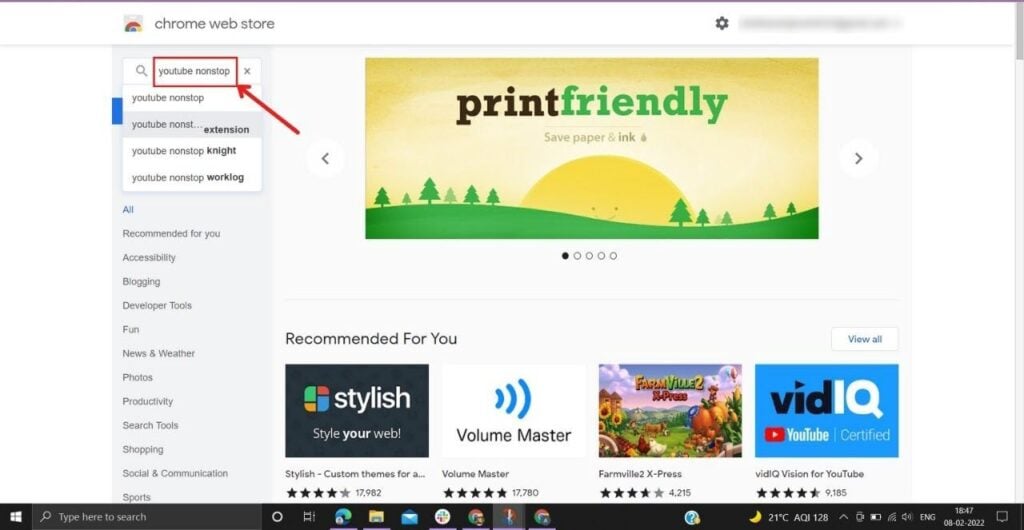The image size is (1024, 530).
Task: Go to previous carousel banner
Action: (325, 159)
